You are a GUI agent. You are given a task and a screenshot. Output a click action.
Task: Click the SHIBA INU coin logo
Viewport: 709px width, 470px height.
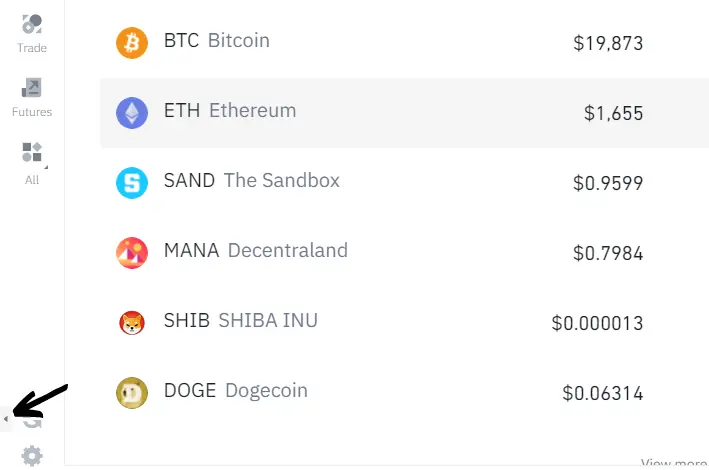pos(132,323)
